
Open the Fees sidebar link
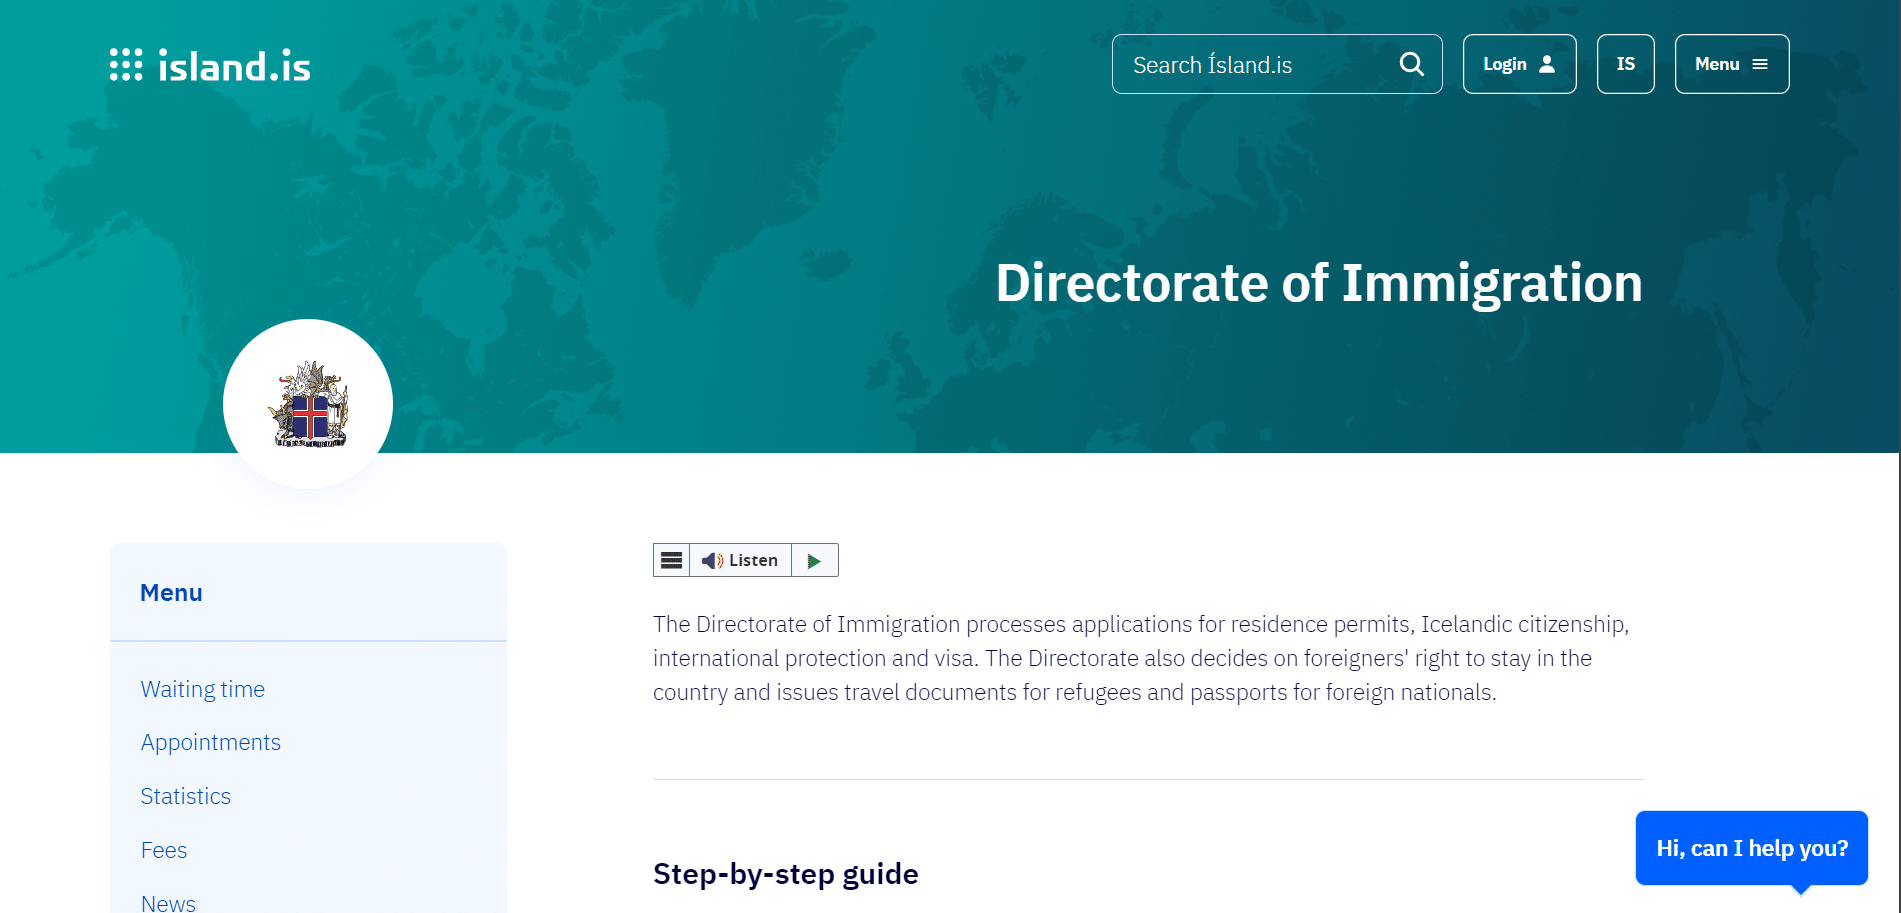coord(164,850)
